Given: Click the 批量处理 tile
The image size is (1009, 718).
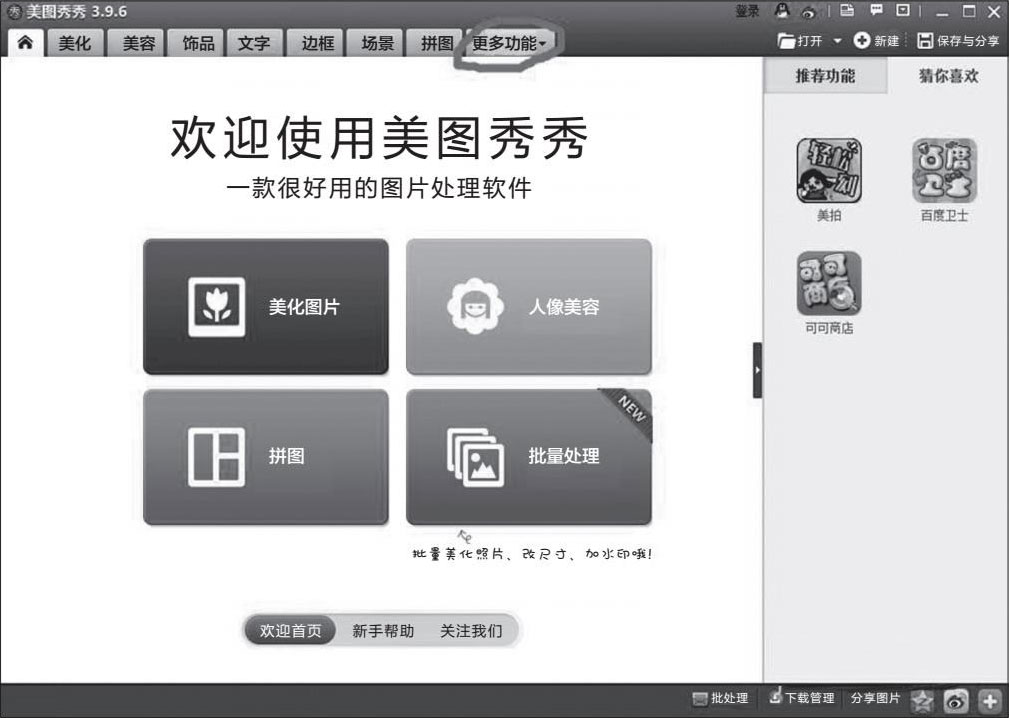Looking at the screenshot, I should (529, 457).
